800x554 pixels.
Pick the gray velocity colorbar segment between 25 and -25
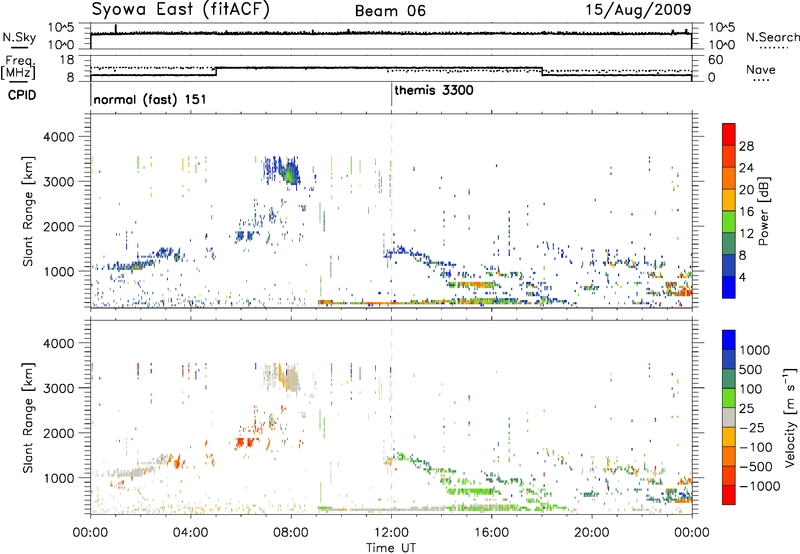click(x=729, y=417)
